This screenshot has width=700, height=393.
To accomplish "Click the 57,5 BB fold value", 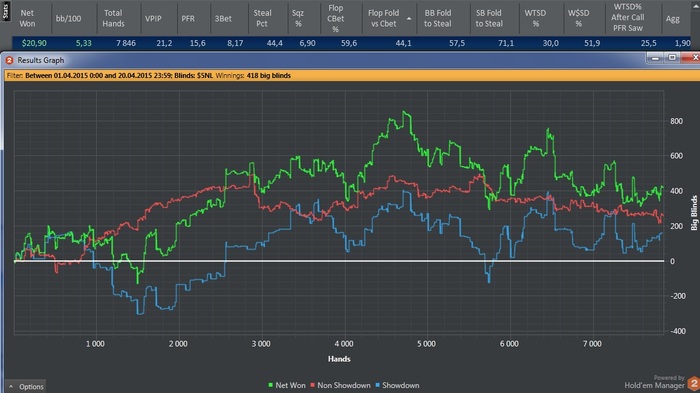I will point(457,43).
